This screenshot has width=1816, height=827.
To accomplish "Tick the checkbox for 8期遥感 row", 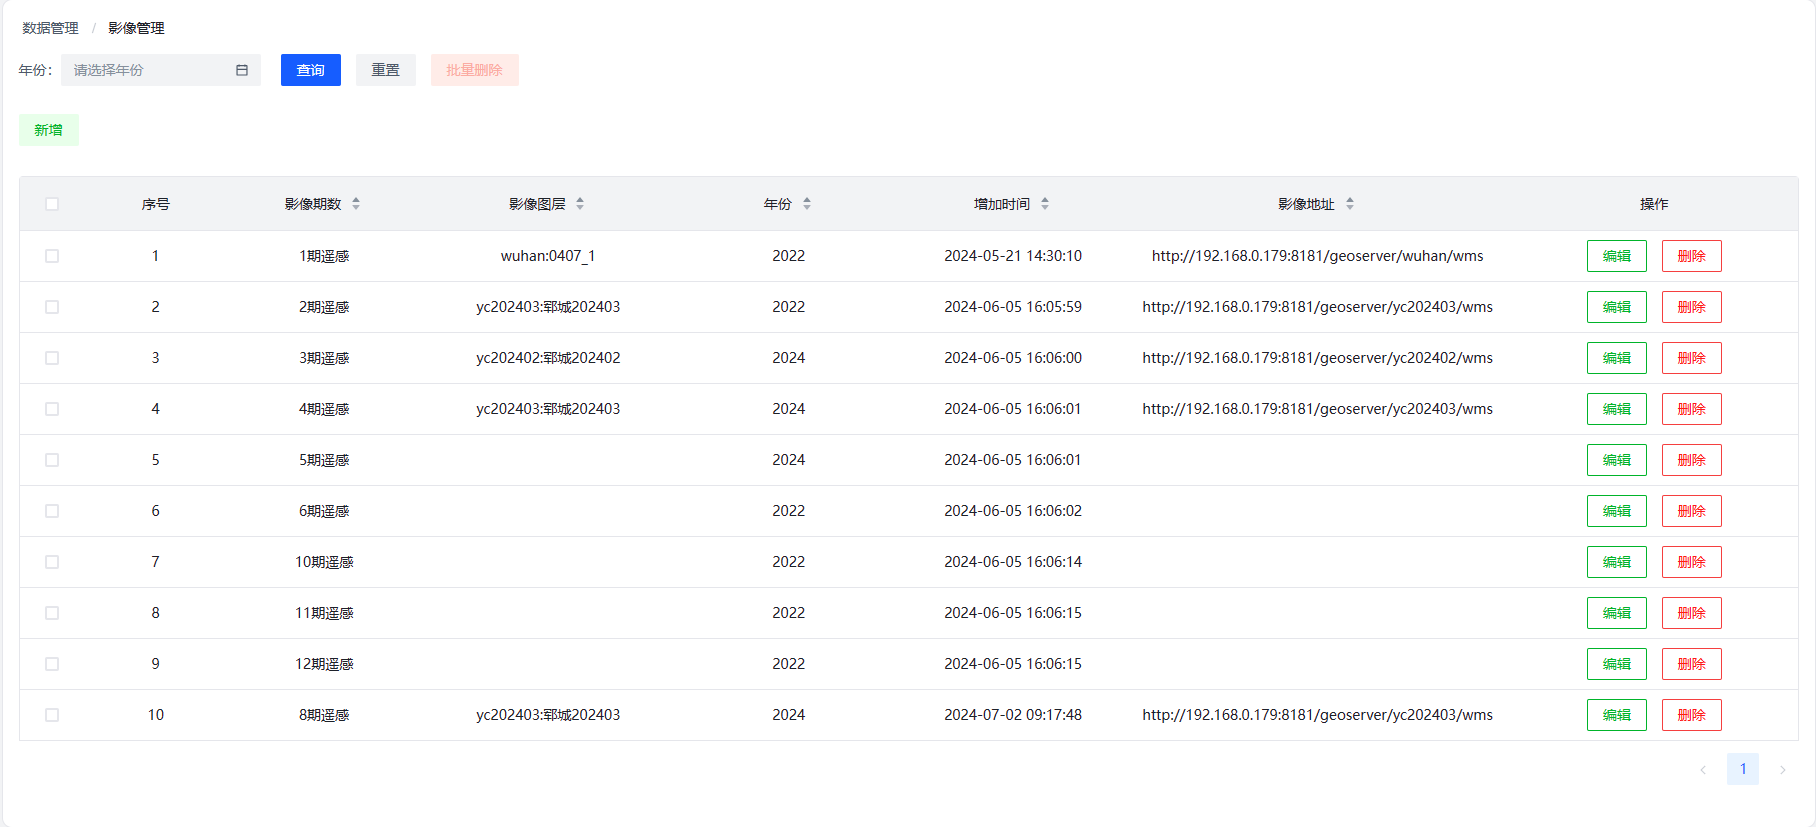I will [52, 715].
